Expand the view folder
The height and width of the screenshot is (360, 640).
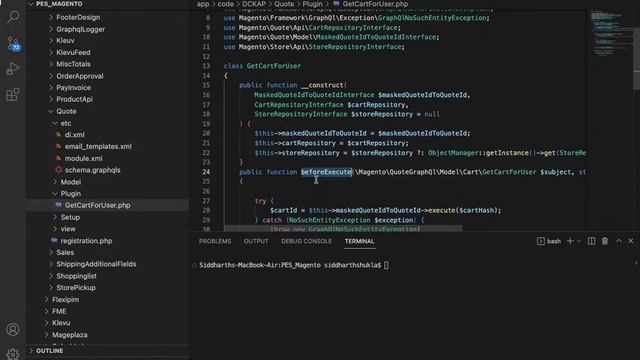point(68,229)
